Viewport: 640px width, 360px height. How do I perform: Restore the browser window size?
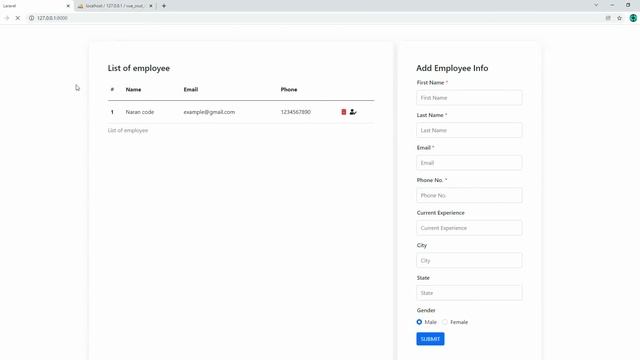628,5
